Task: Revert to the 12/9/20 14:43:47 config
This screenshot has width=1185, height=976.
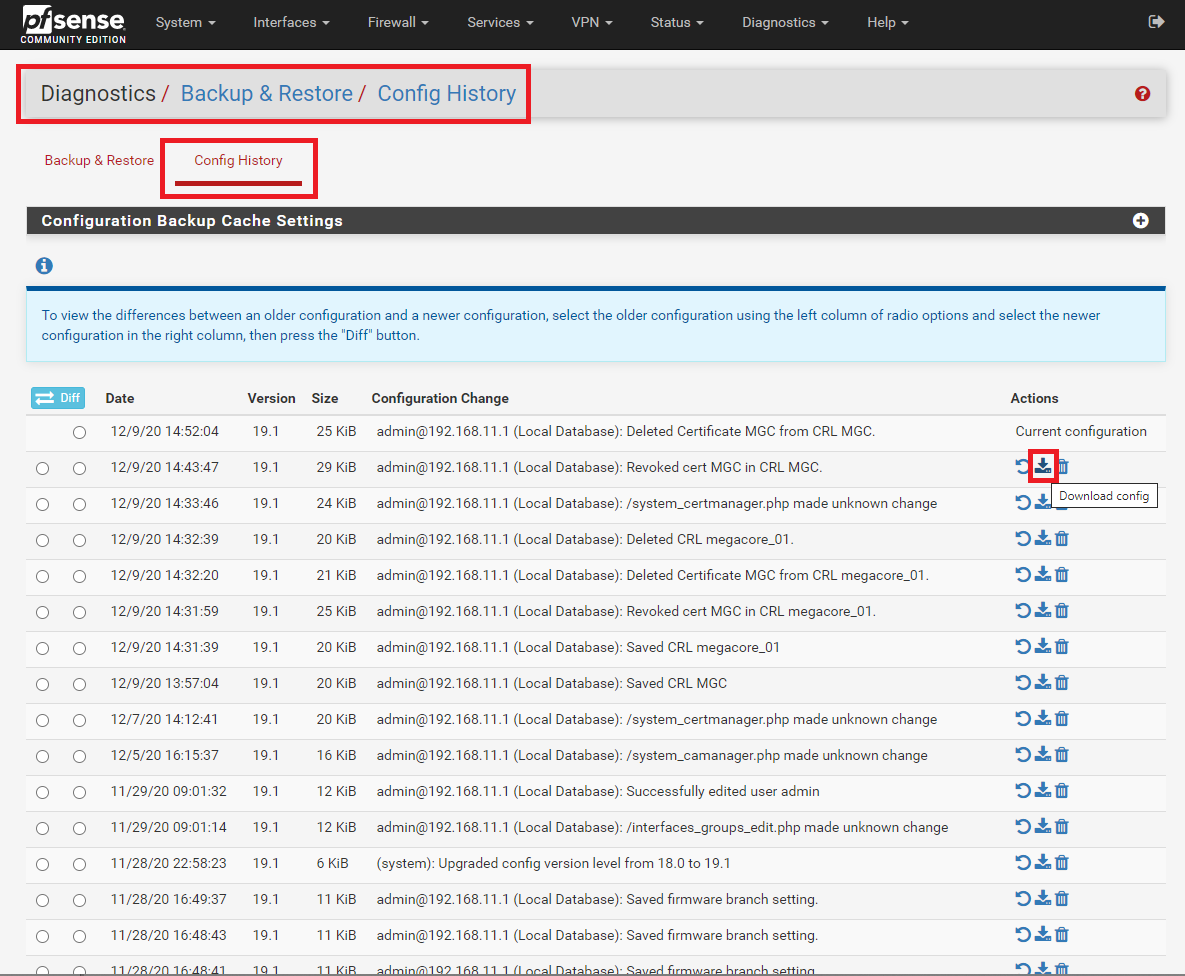Action: (x=1023, y=466)
